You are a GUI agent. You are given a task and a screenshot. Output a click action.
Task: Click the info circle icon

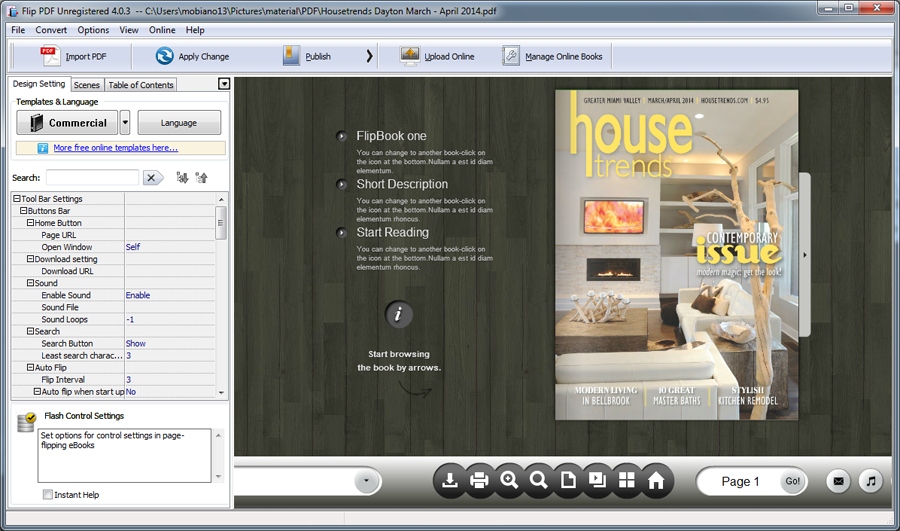click(398, 314)
